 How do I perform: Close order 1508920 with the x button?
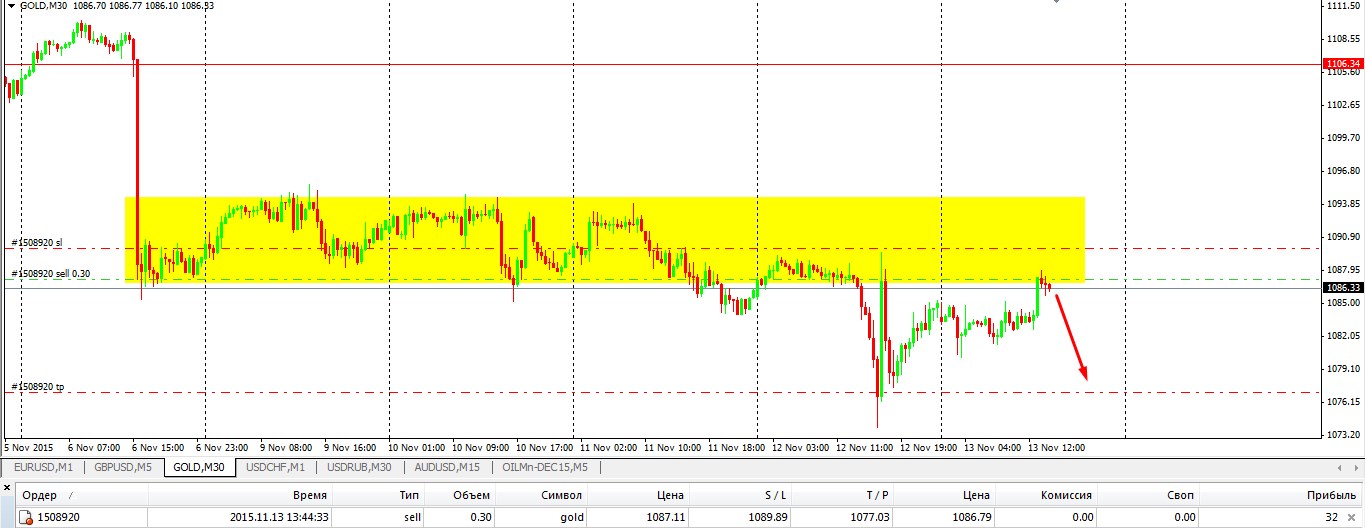click(x=1354, y=517)
